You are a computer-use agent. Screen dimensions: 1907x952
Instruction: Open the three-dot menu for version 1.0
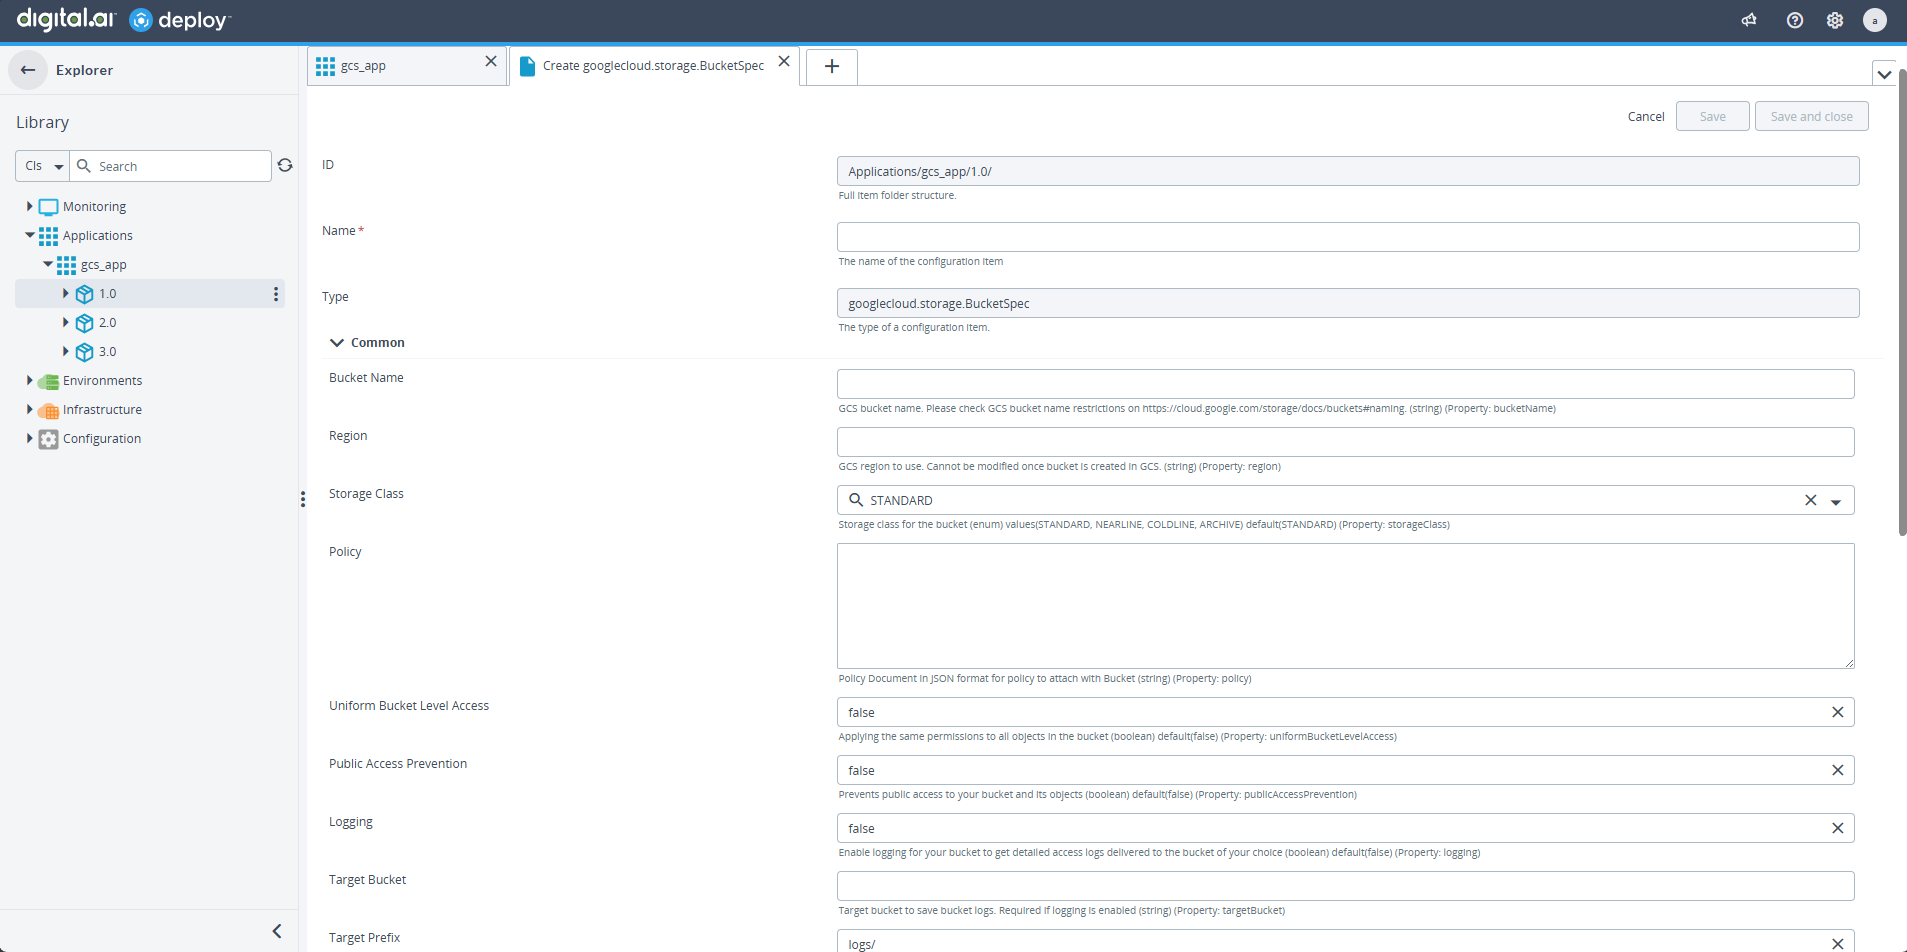[x=276, y=294]
